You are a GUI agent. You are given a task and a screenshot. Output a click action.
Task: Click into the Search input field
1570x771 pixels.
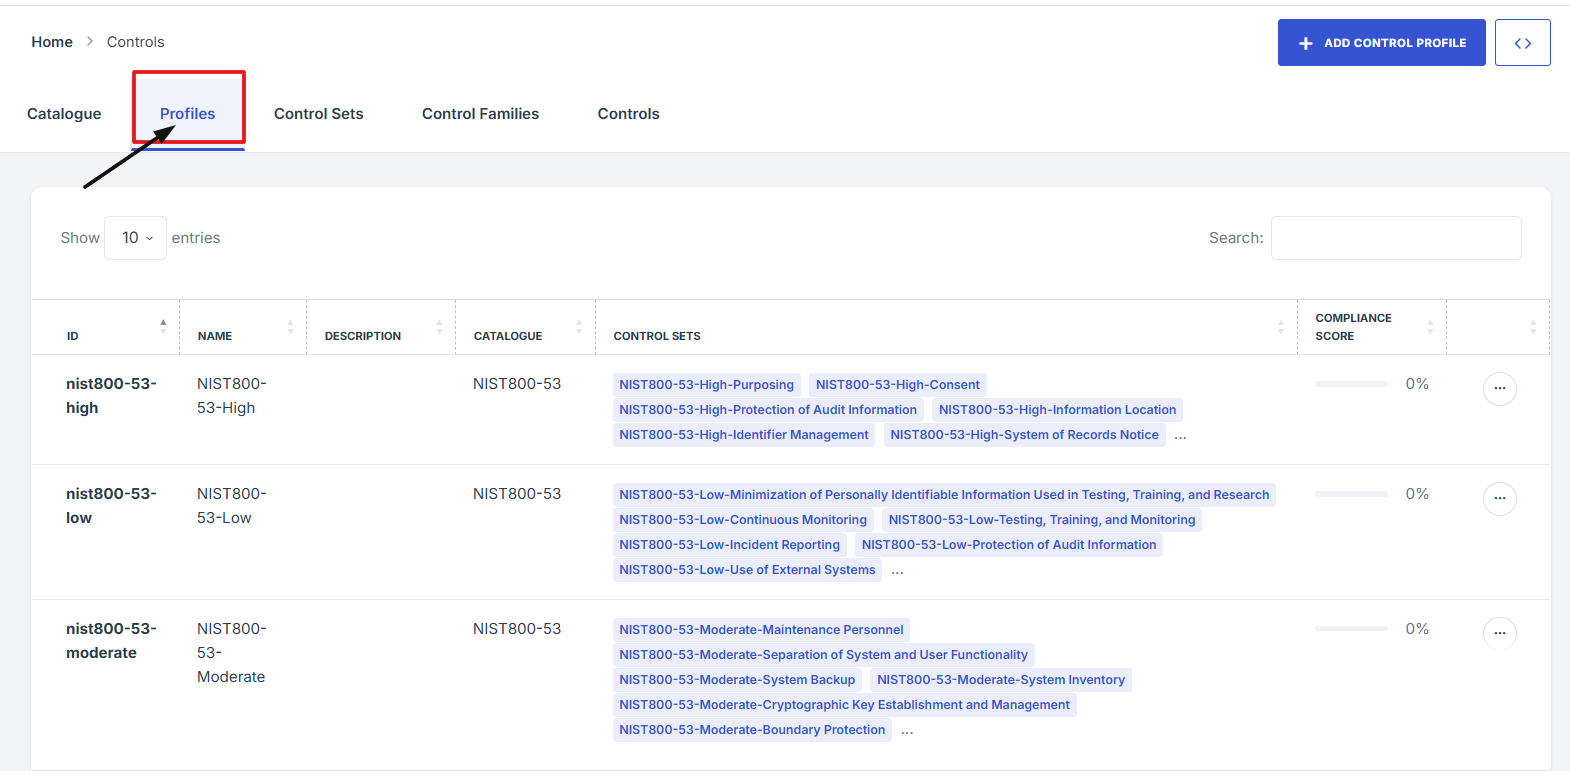coord(1395,238)
